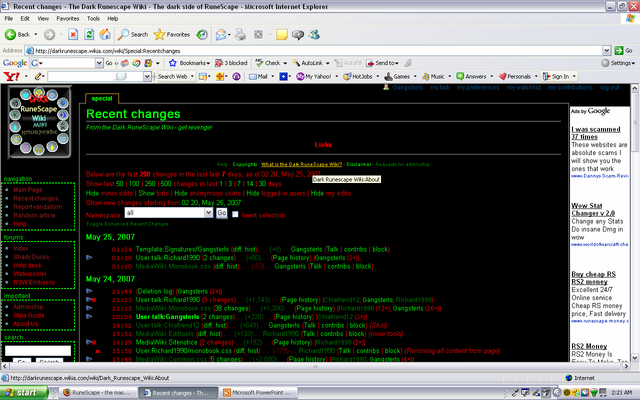Click the speech bubble toolbar icon

(298, 35)
